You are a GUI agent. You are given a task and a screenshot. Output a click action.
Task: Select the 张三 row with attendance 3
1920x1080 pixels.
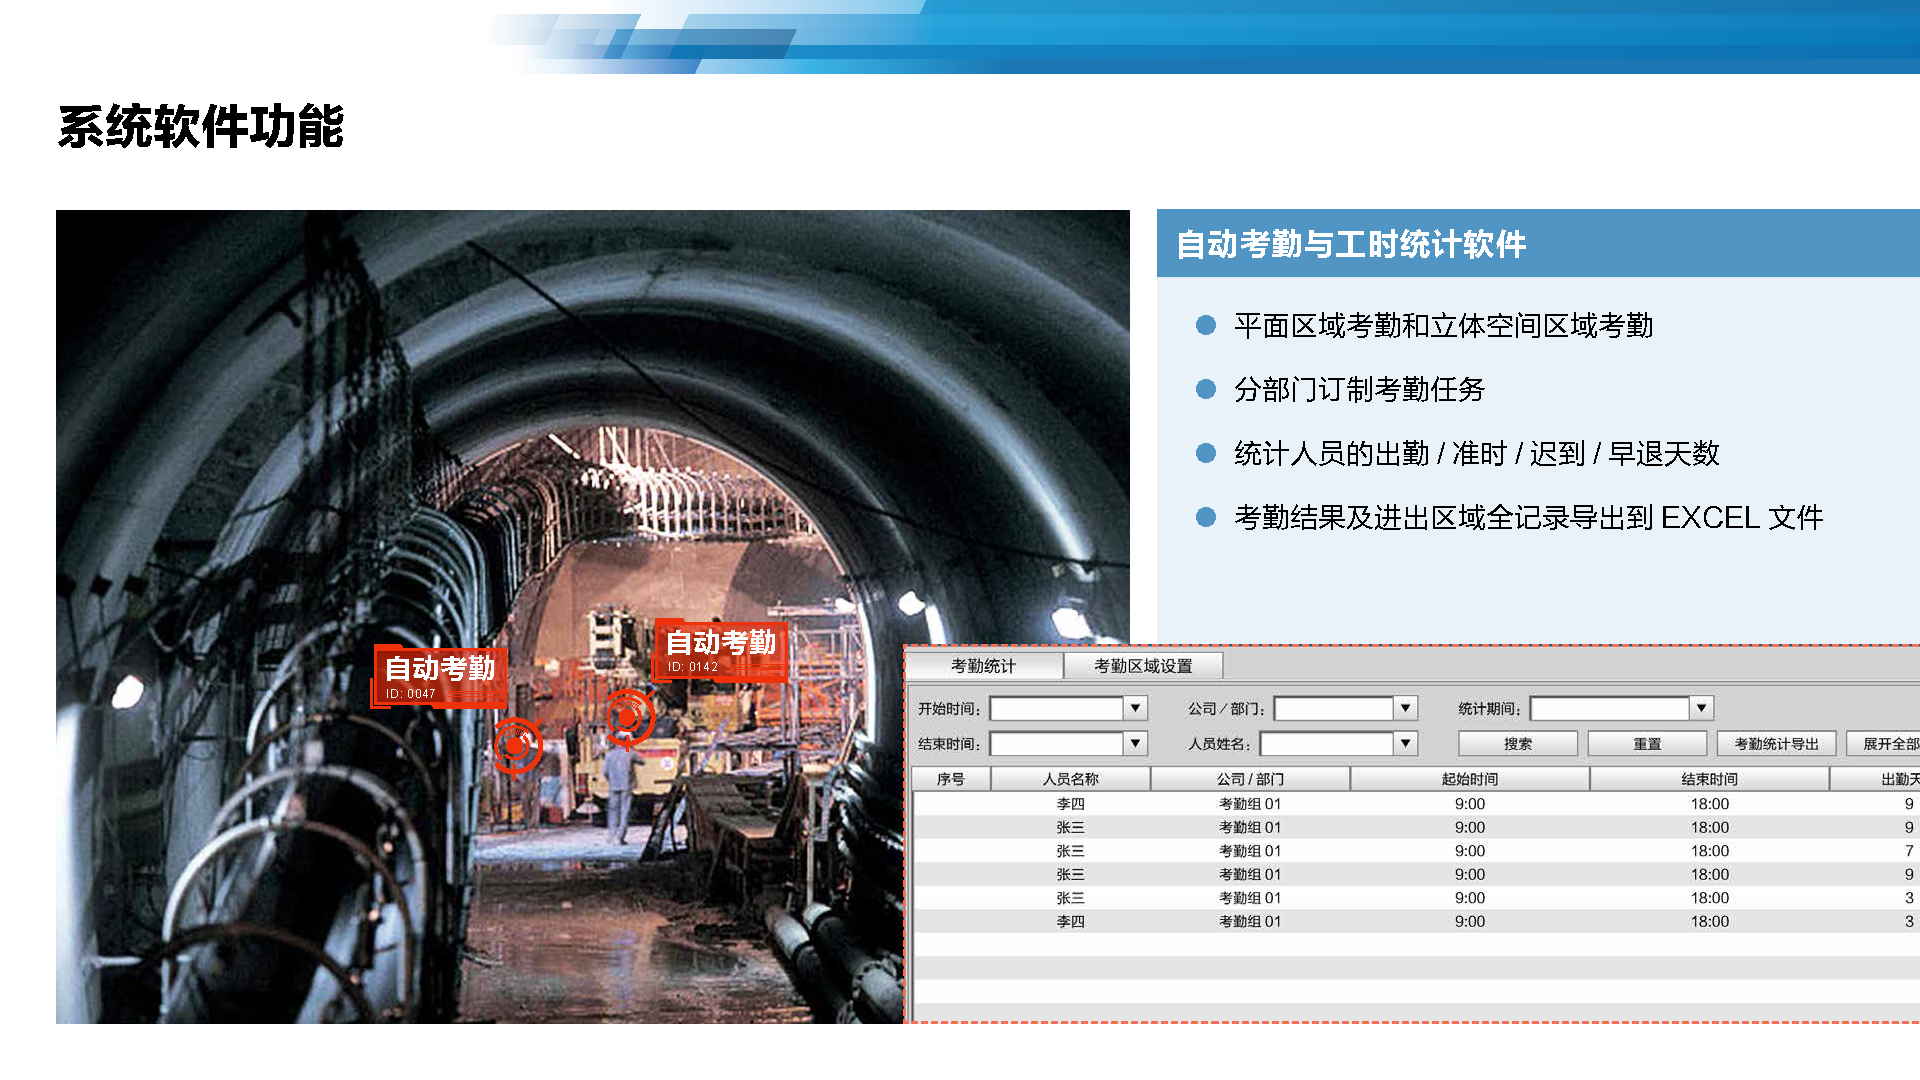(x=1416, y=898)
